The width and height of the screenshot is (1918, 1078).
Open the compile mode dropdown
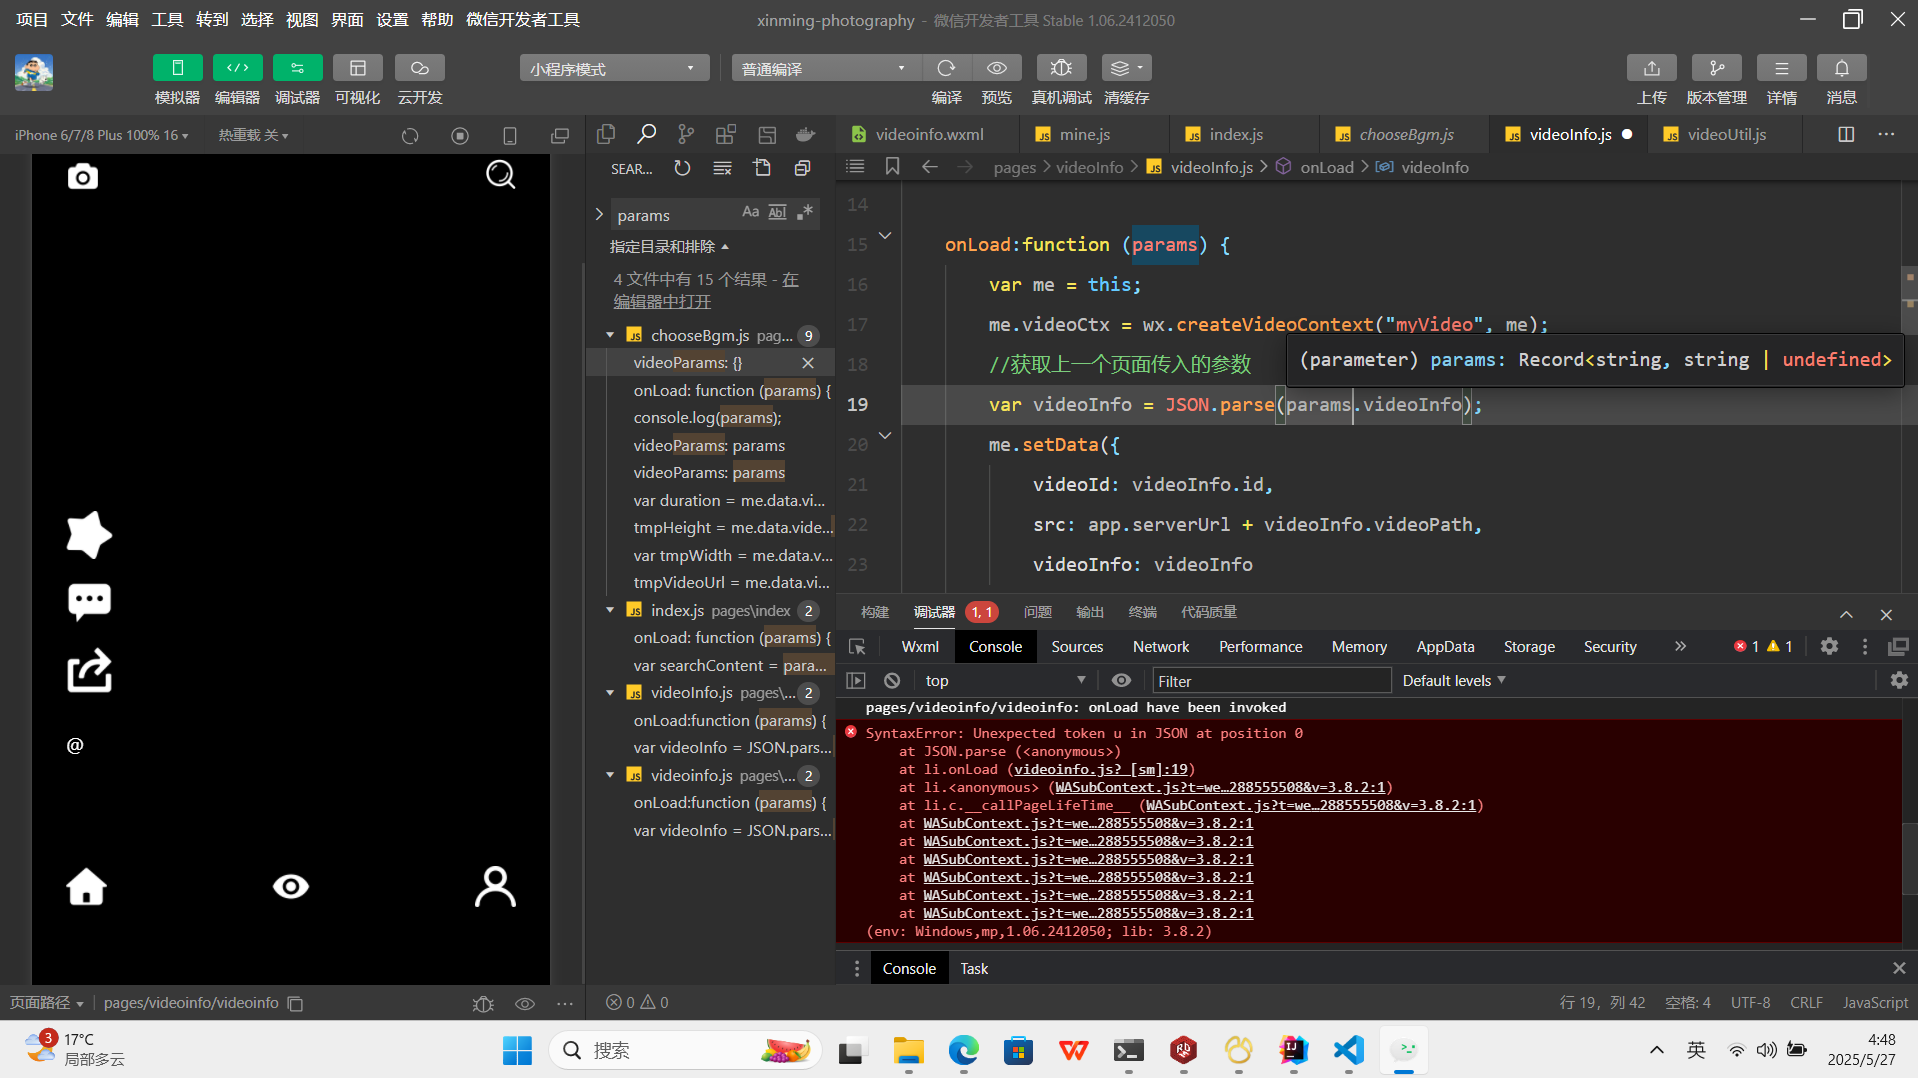[826, 68]
